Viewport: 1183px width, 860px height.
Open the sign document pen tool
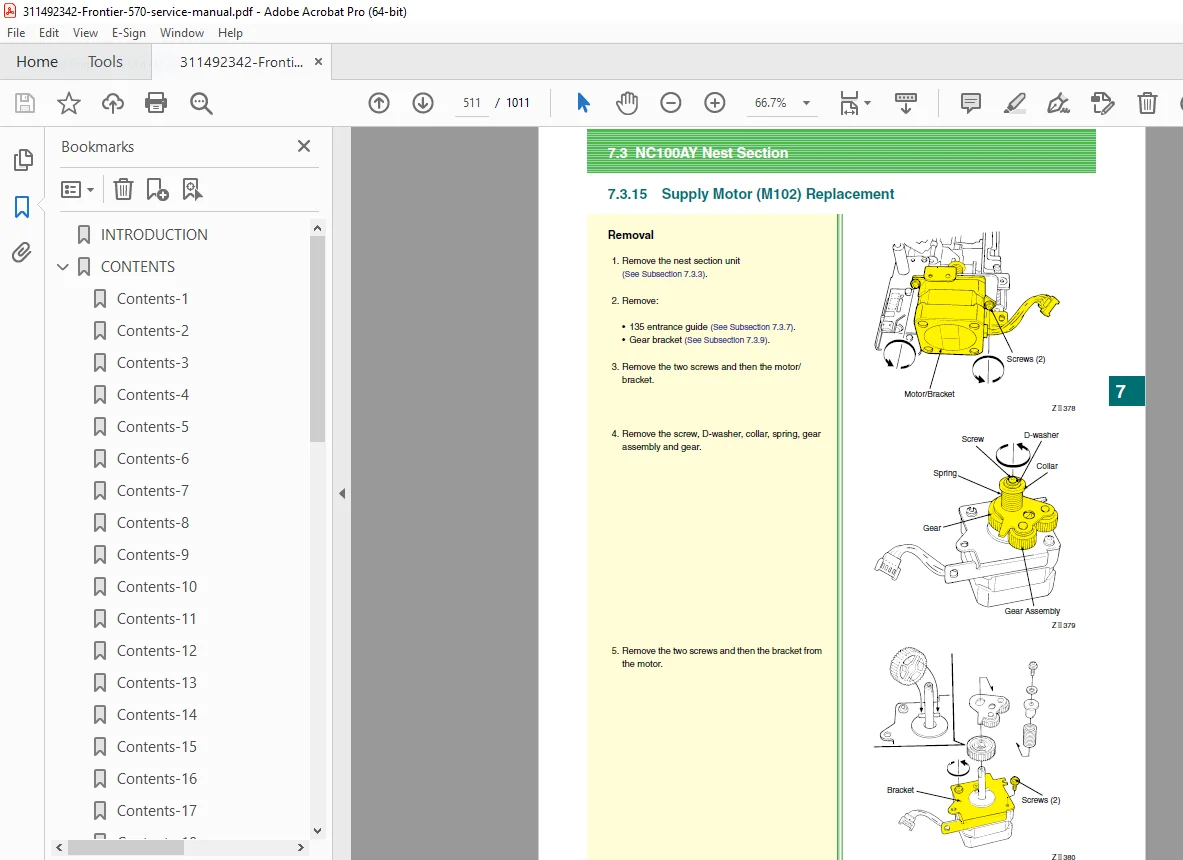click(x=1059, y=103)
